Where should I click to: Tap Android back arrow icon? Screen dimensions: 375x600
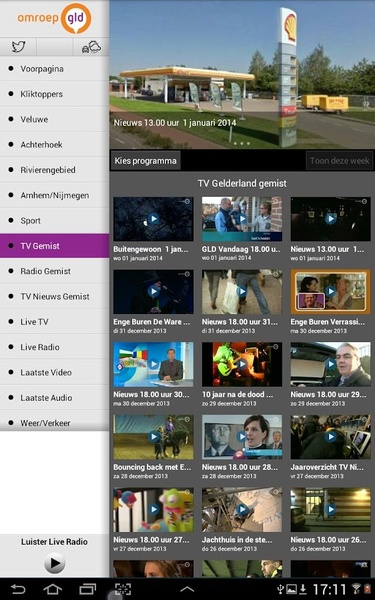coord(18,589)
